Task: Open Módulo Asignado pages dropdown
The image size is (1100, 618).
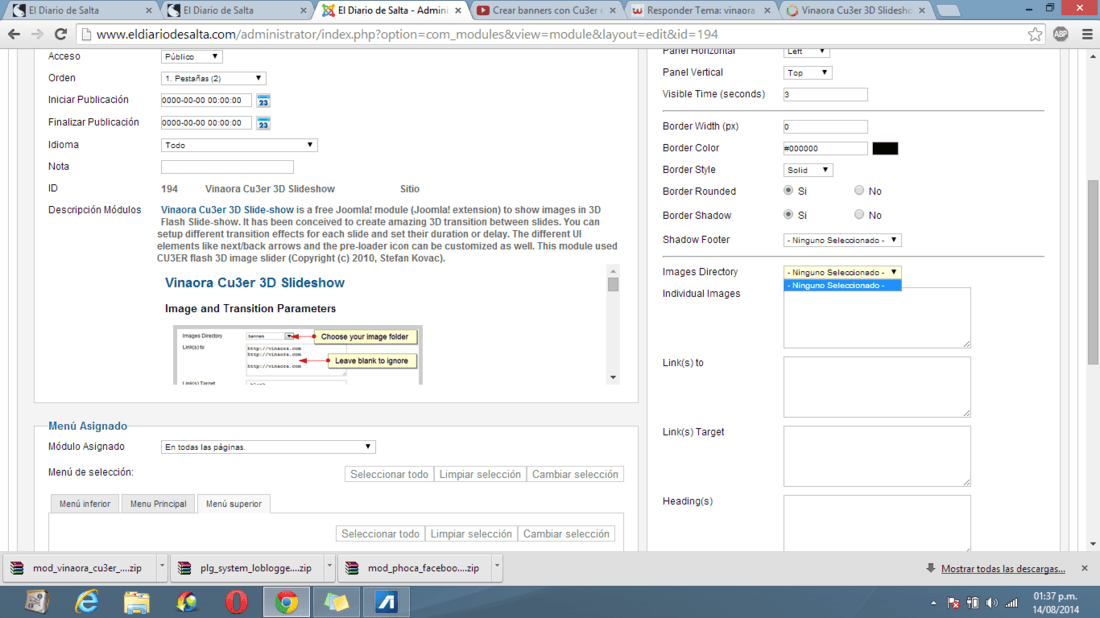Action: tap(268, 447)
